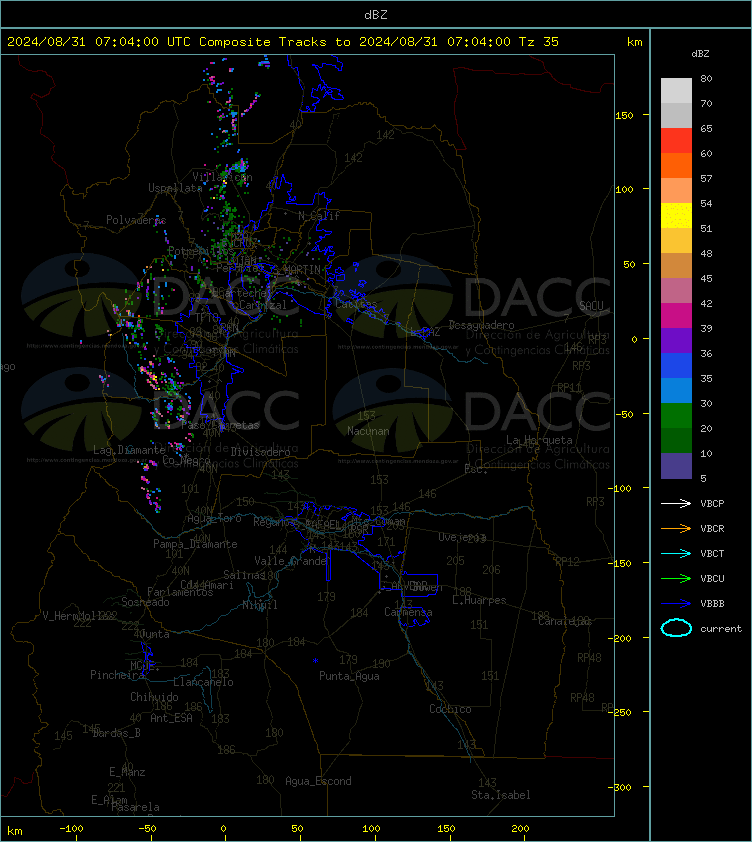Click the '-250' vertical axis tick label
752x842 pixels.
click(620, 712)
